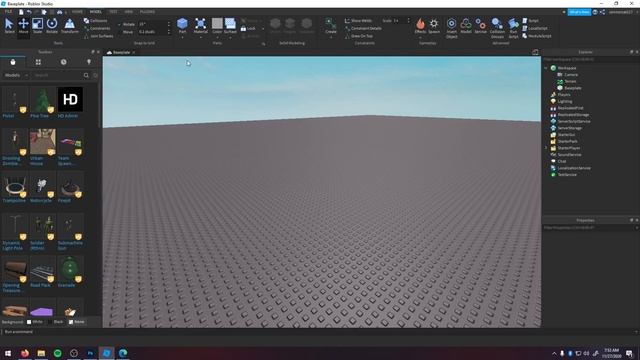Activate the Select tool

[9, 25]
